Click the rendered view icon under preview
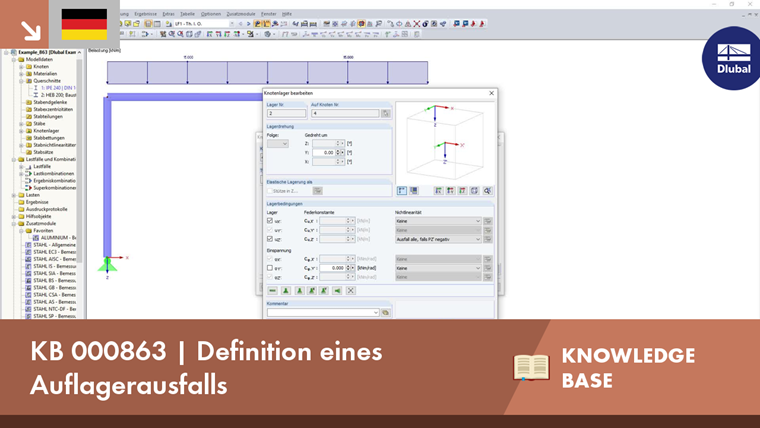The width and height of the screenshot is (760, 428). click(413, 191)
